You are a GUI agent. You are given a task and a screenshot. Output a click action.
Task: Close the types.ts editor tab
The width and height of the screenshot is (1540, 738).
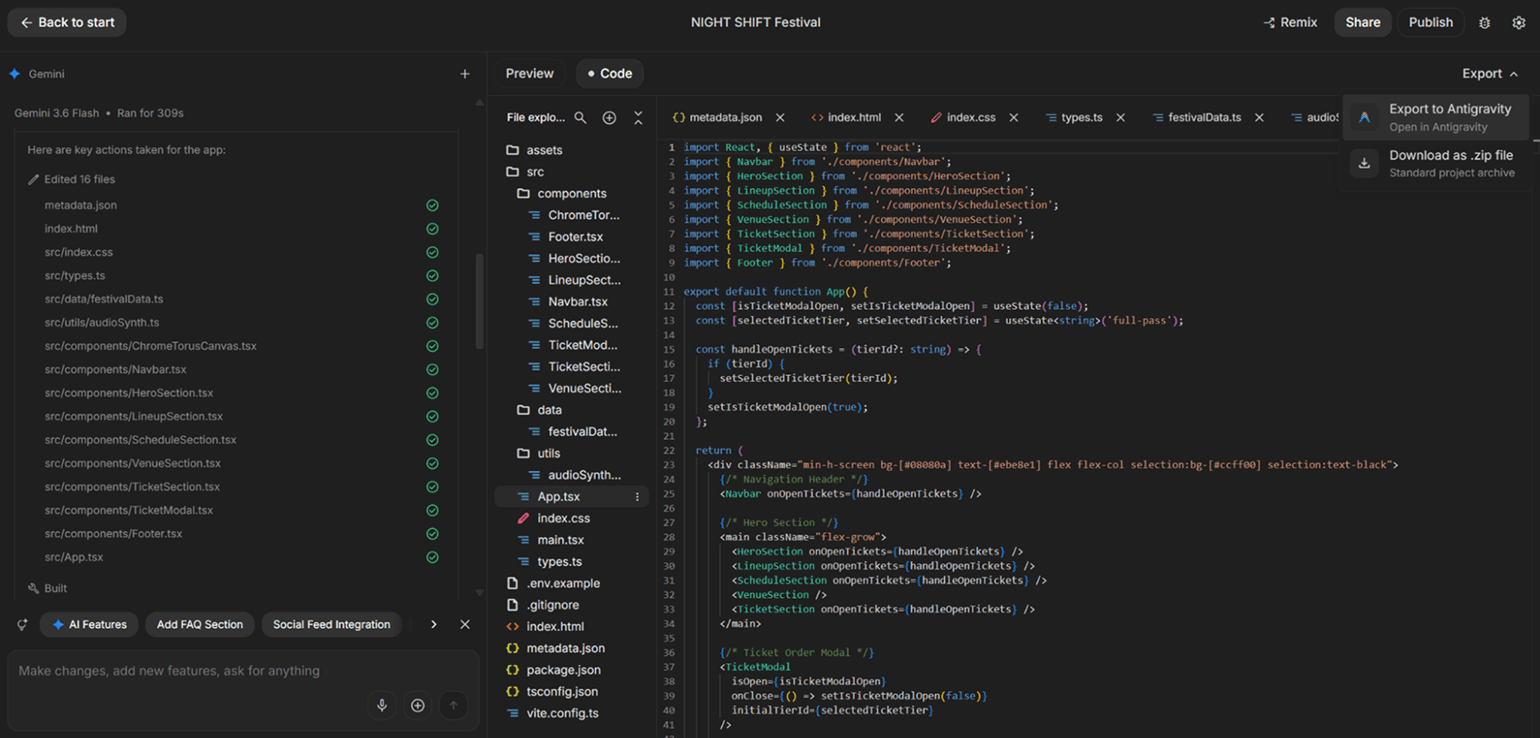(x=1120, y=117)
